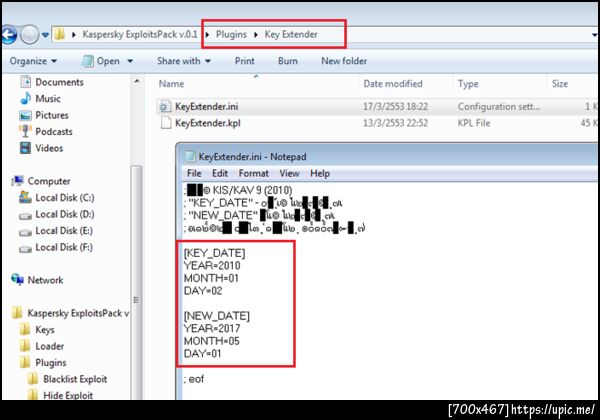Click the Pictures library icon

coord(25,115)
